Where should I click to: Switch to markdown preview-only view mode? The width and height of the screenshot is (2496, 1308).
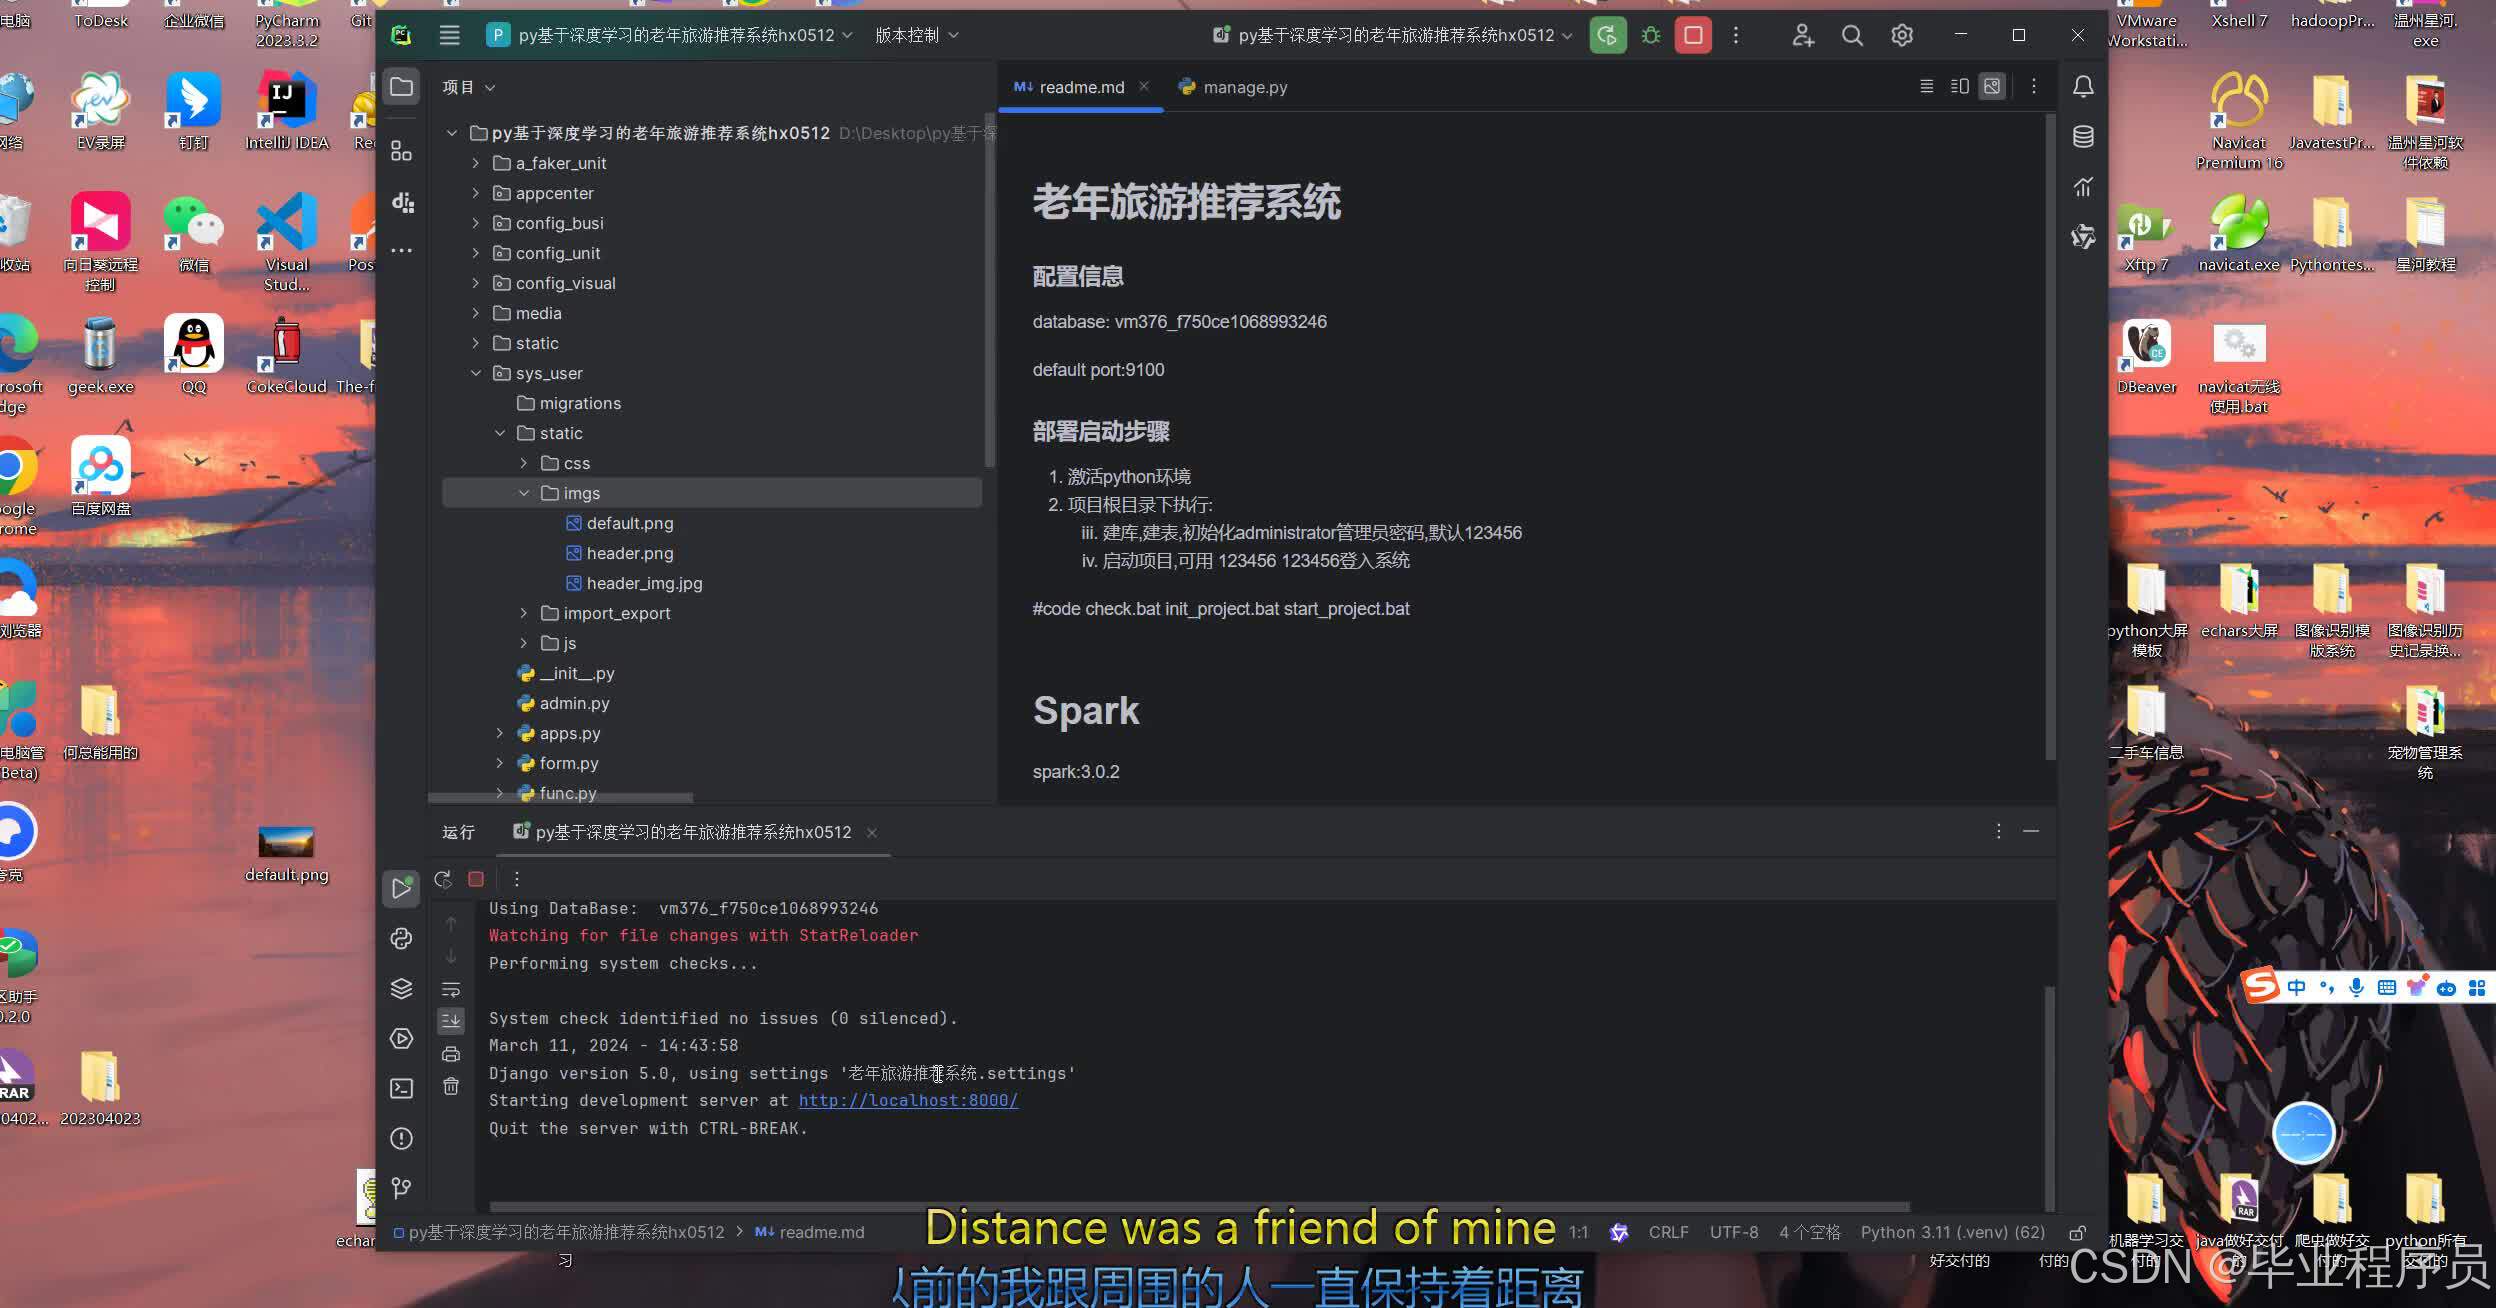coord(1992,87)
